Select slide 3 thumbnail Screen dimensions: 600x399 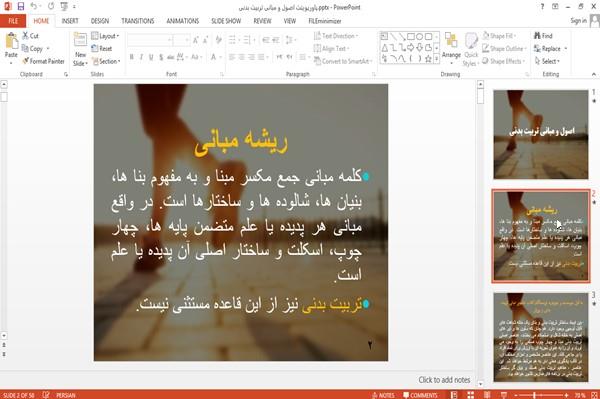point(541,337)
